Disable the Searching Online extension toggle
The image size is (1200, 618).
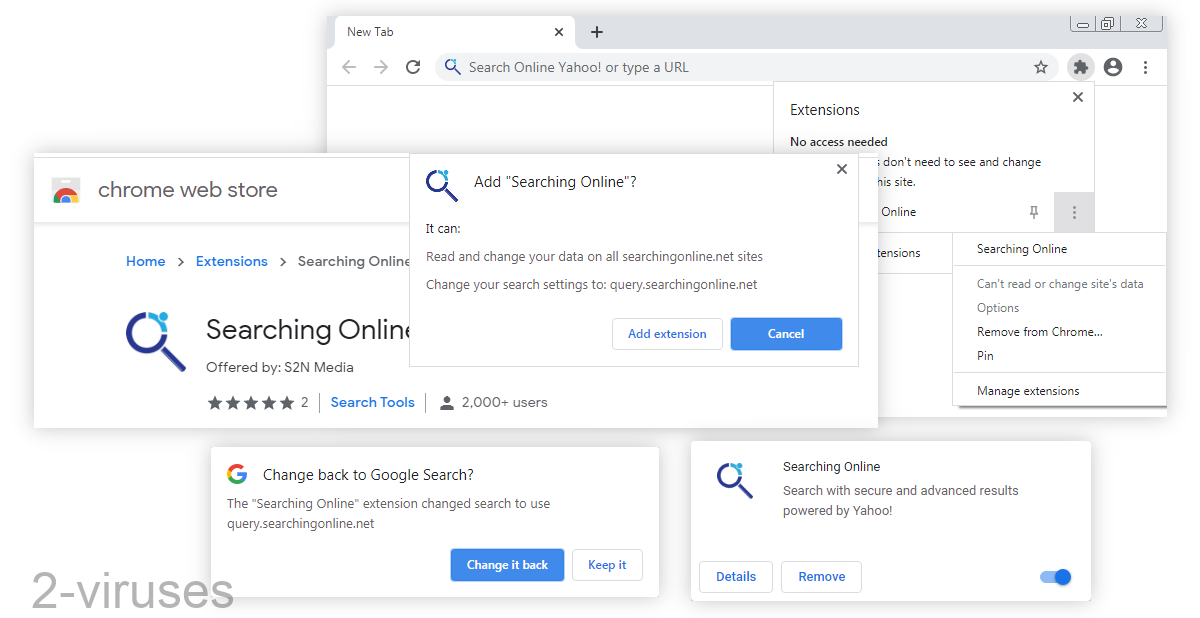pos(1054,577)
